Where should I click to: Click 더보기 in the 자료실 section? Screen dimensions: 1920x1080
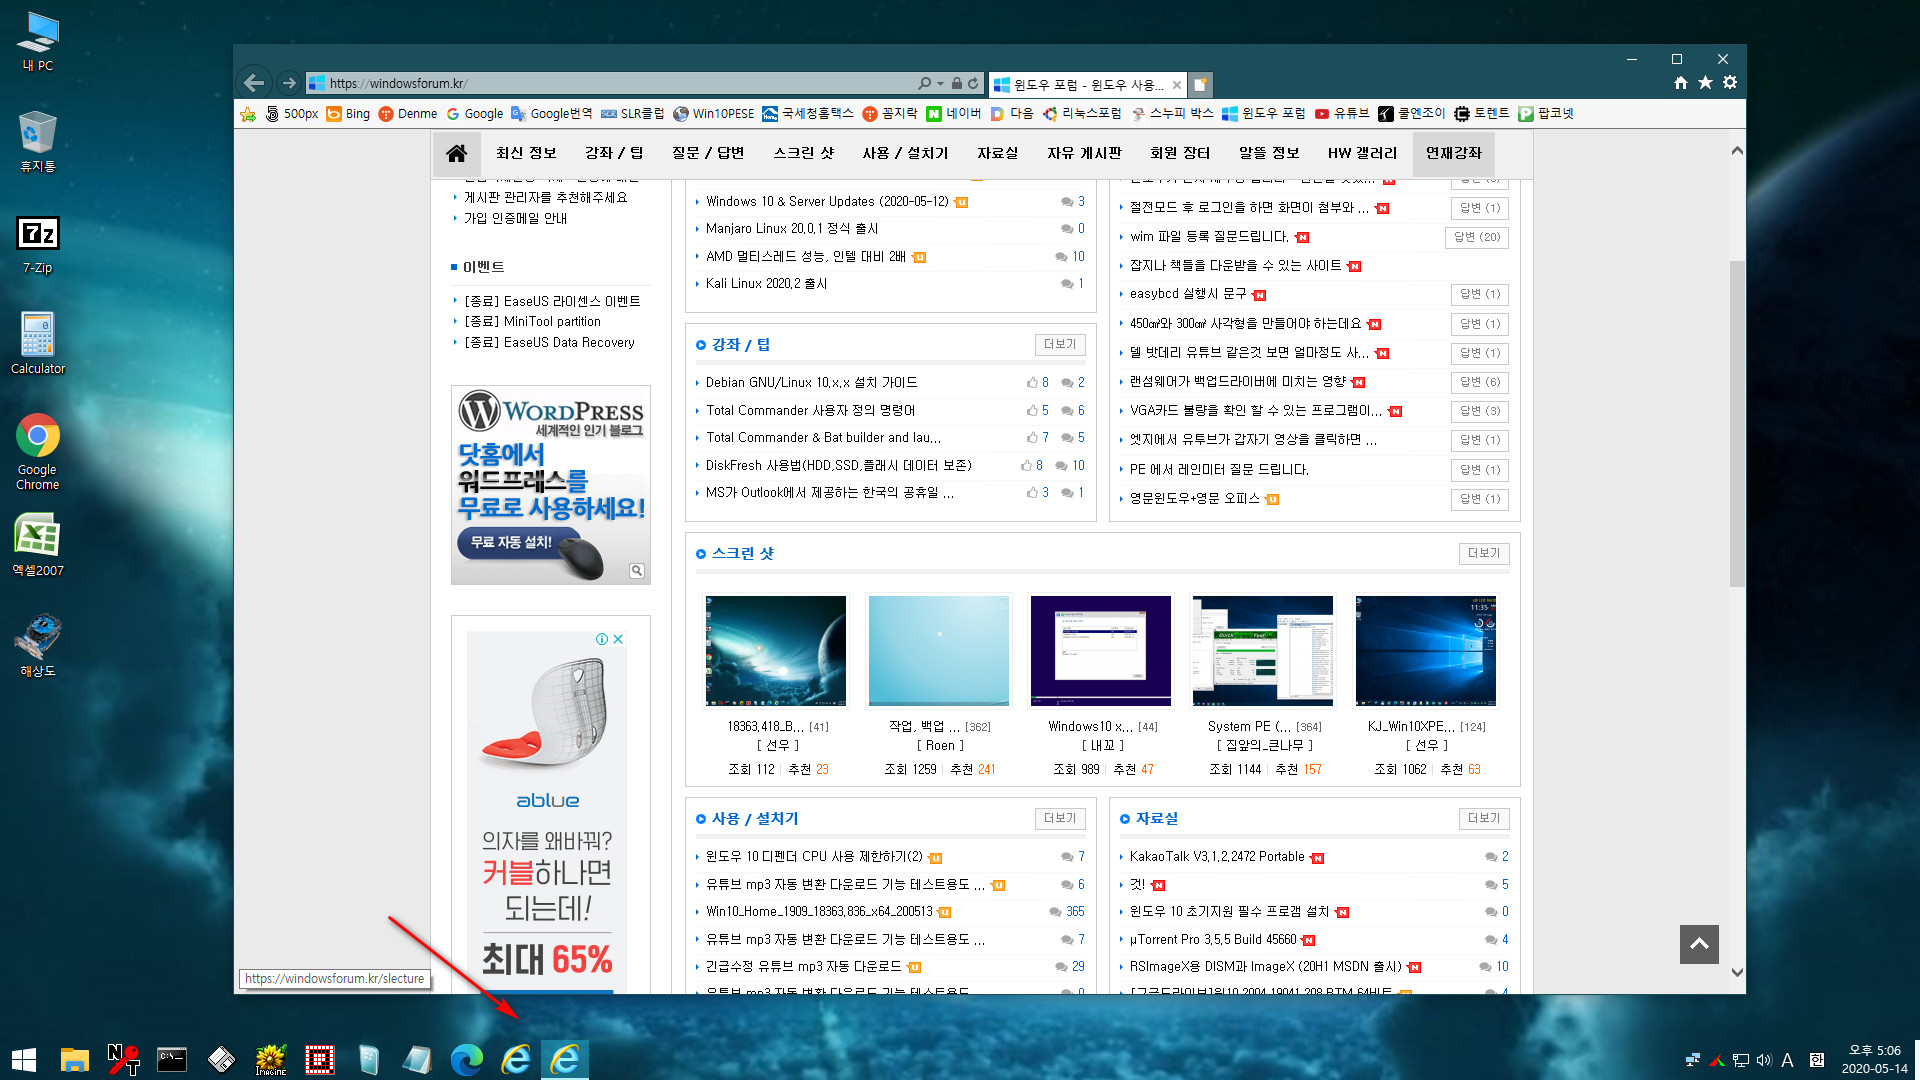pyautogui.click(x=1484, y=819)
